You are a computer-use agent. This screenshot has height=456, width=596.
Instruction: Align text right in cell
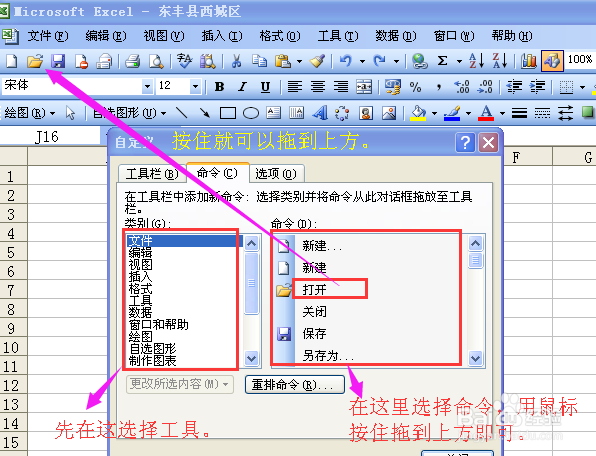341,87
